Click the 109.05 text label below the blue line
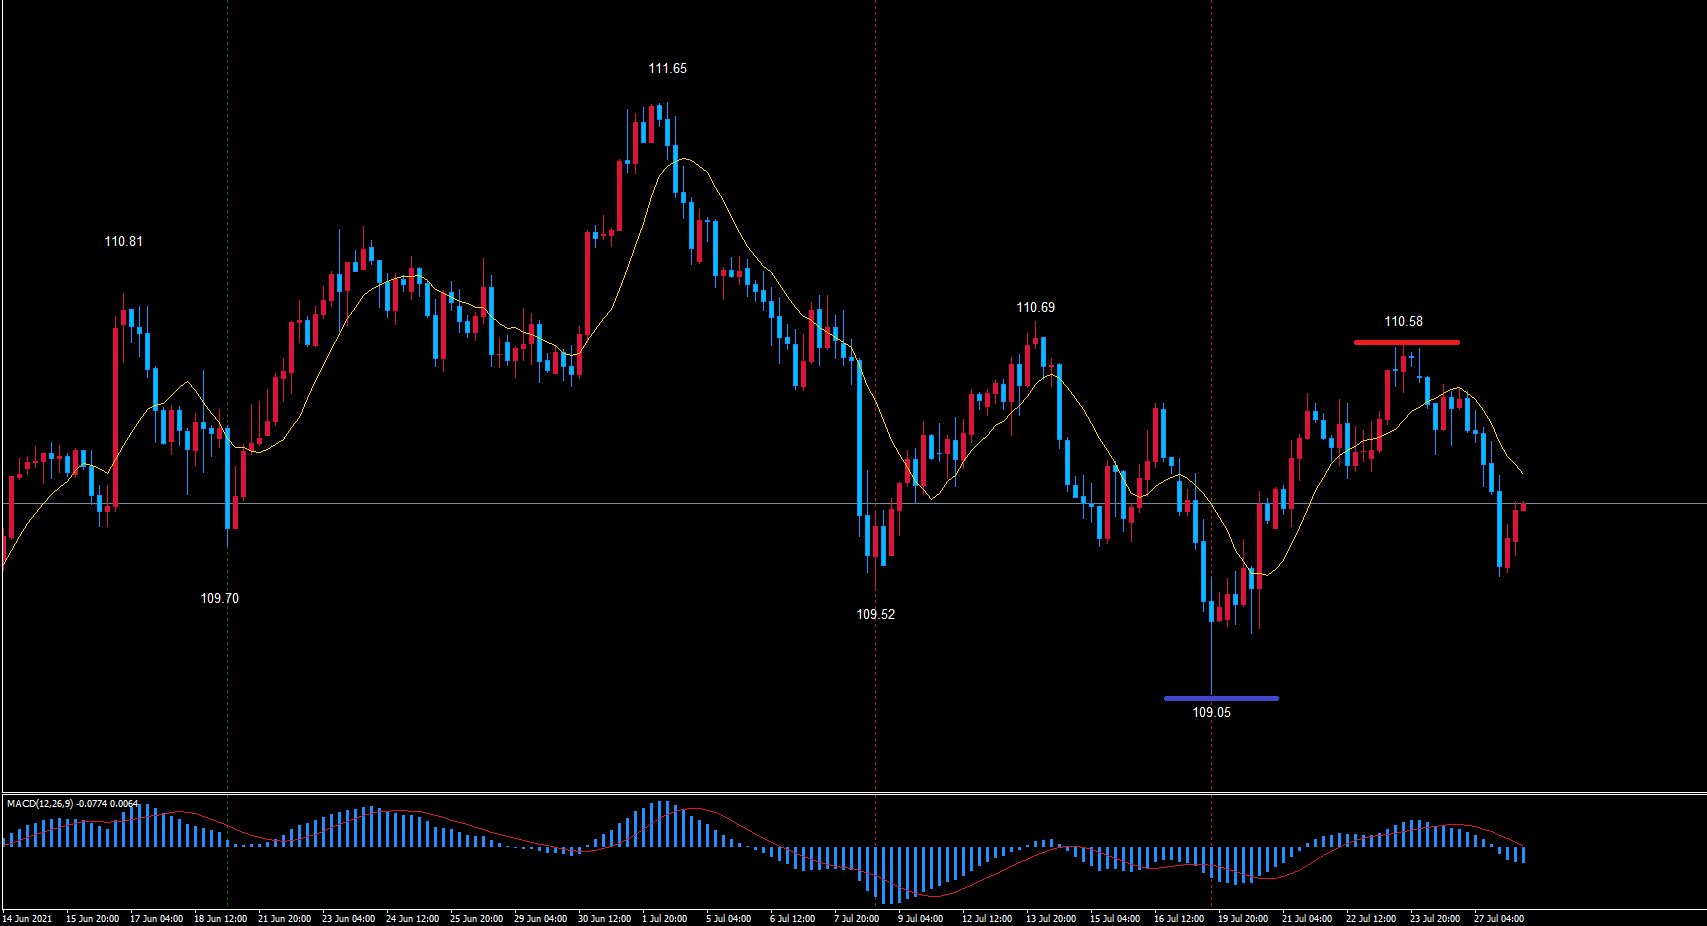The image size is (1707, 926). point(1211,713)
